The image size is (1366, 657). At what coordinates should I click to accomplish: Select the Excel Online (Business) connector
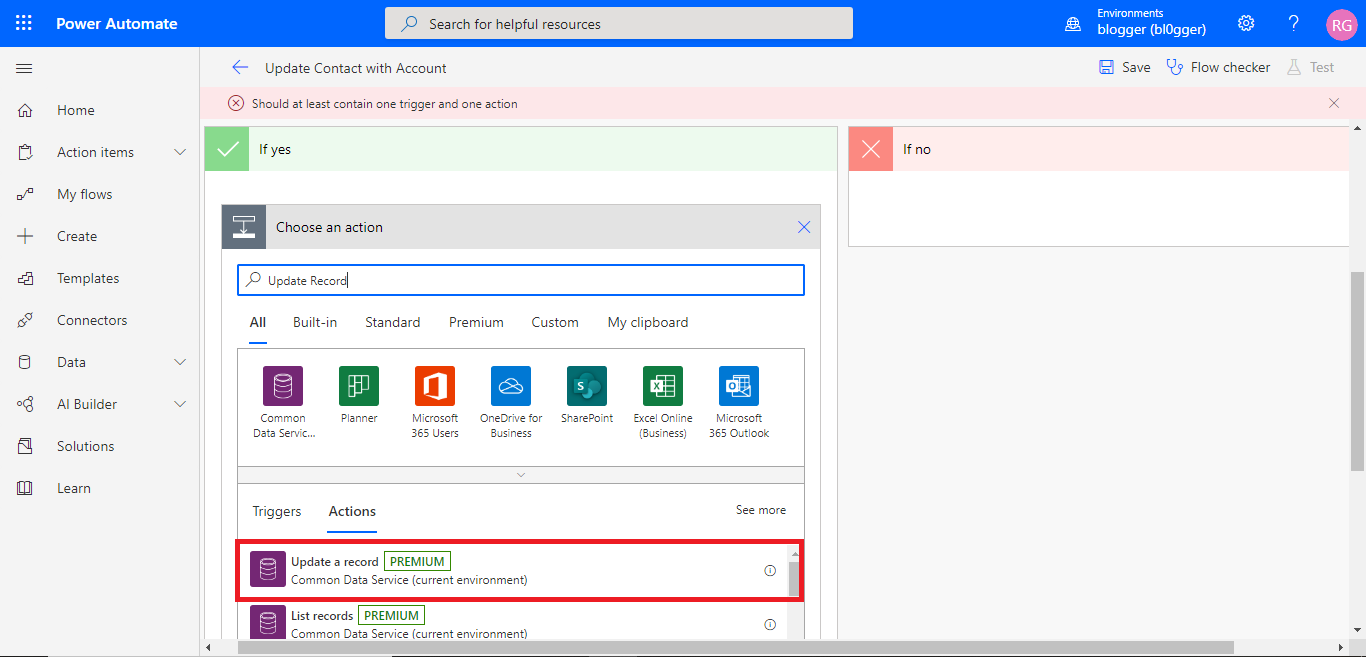663,402
